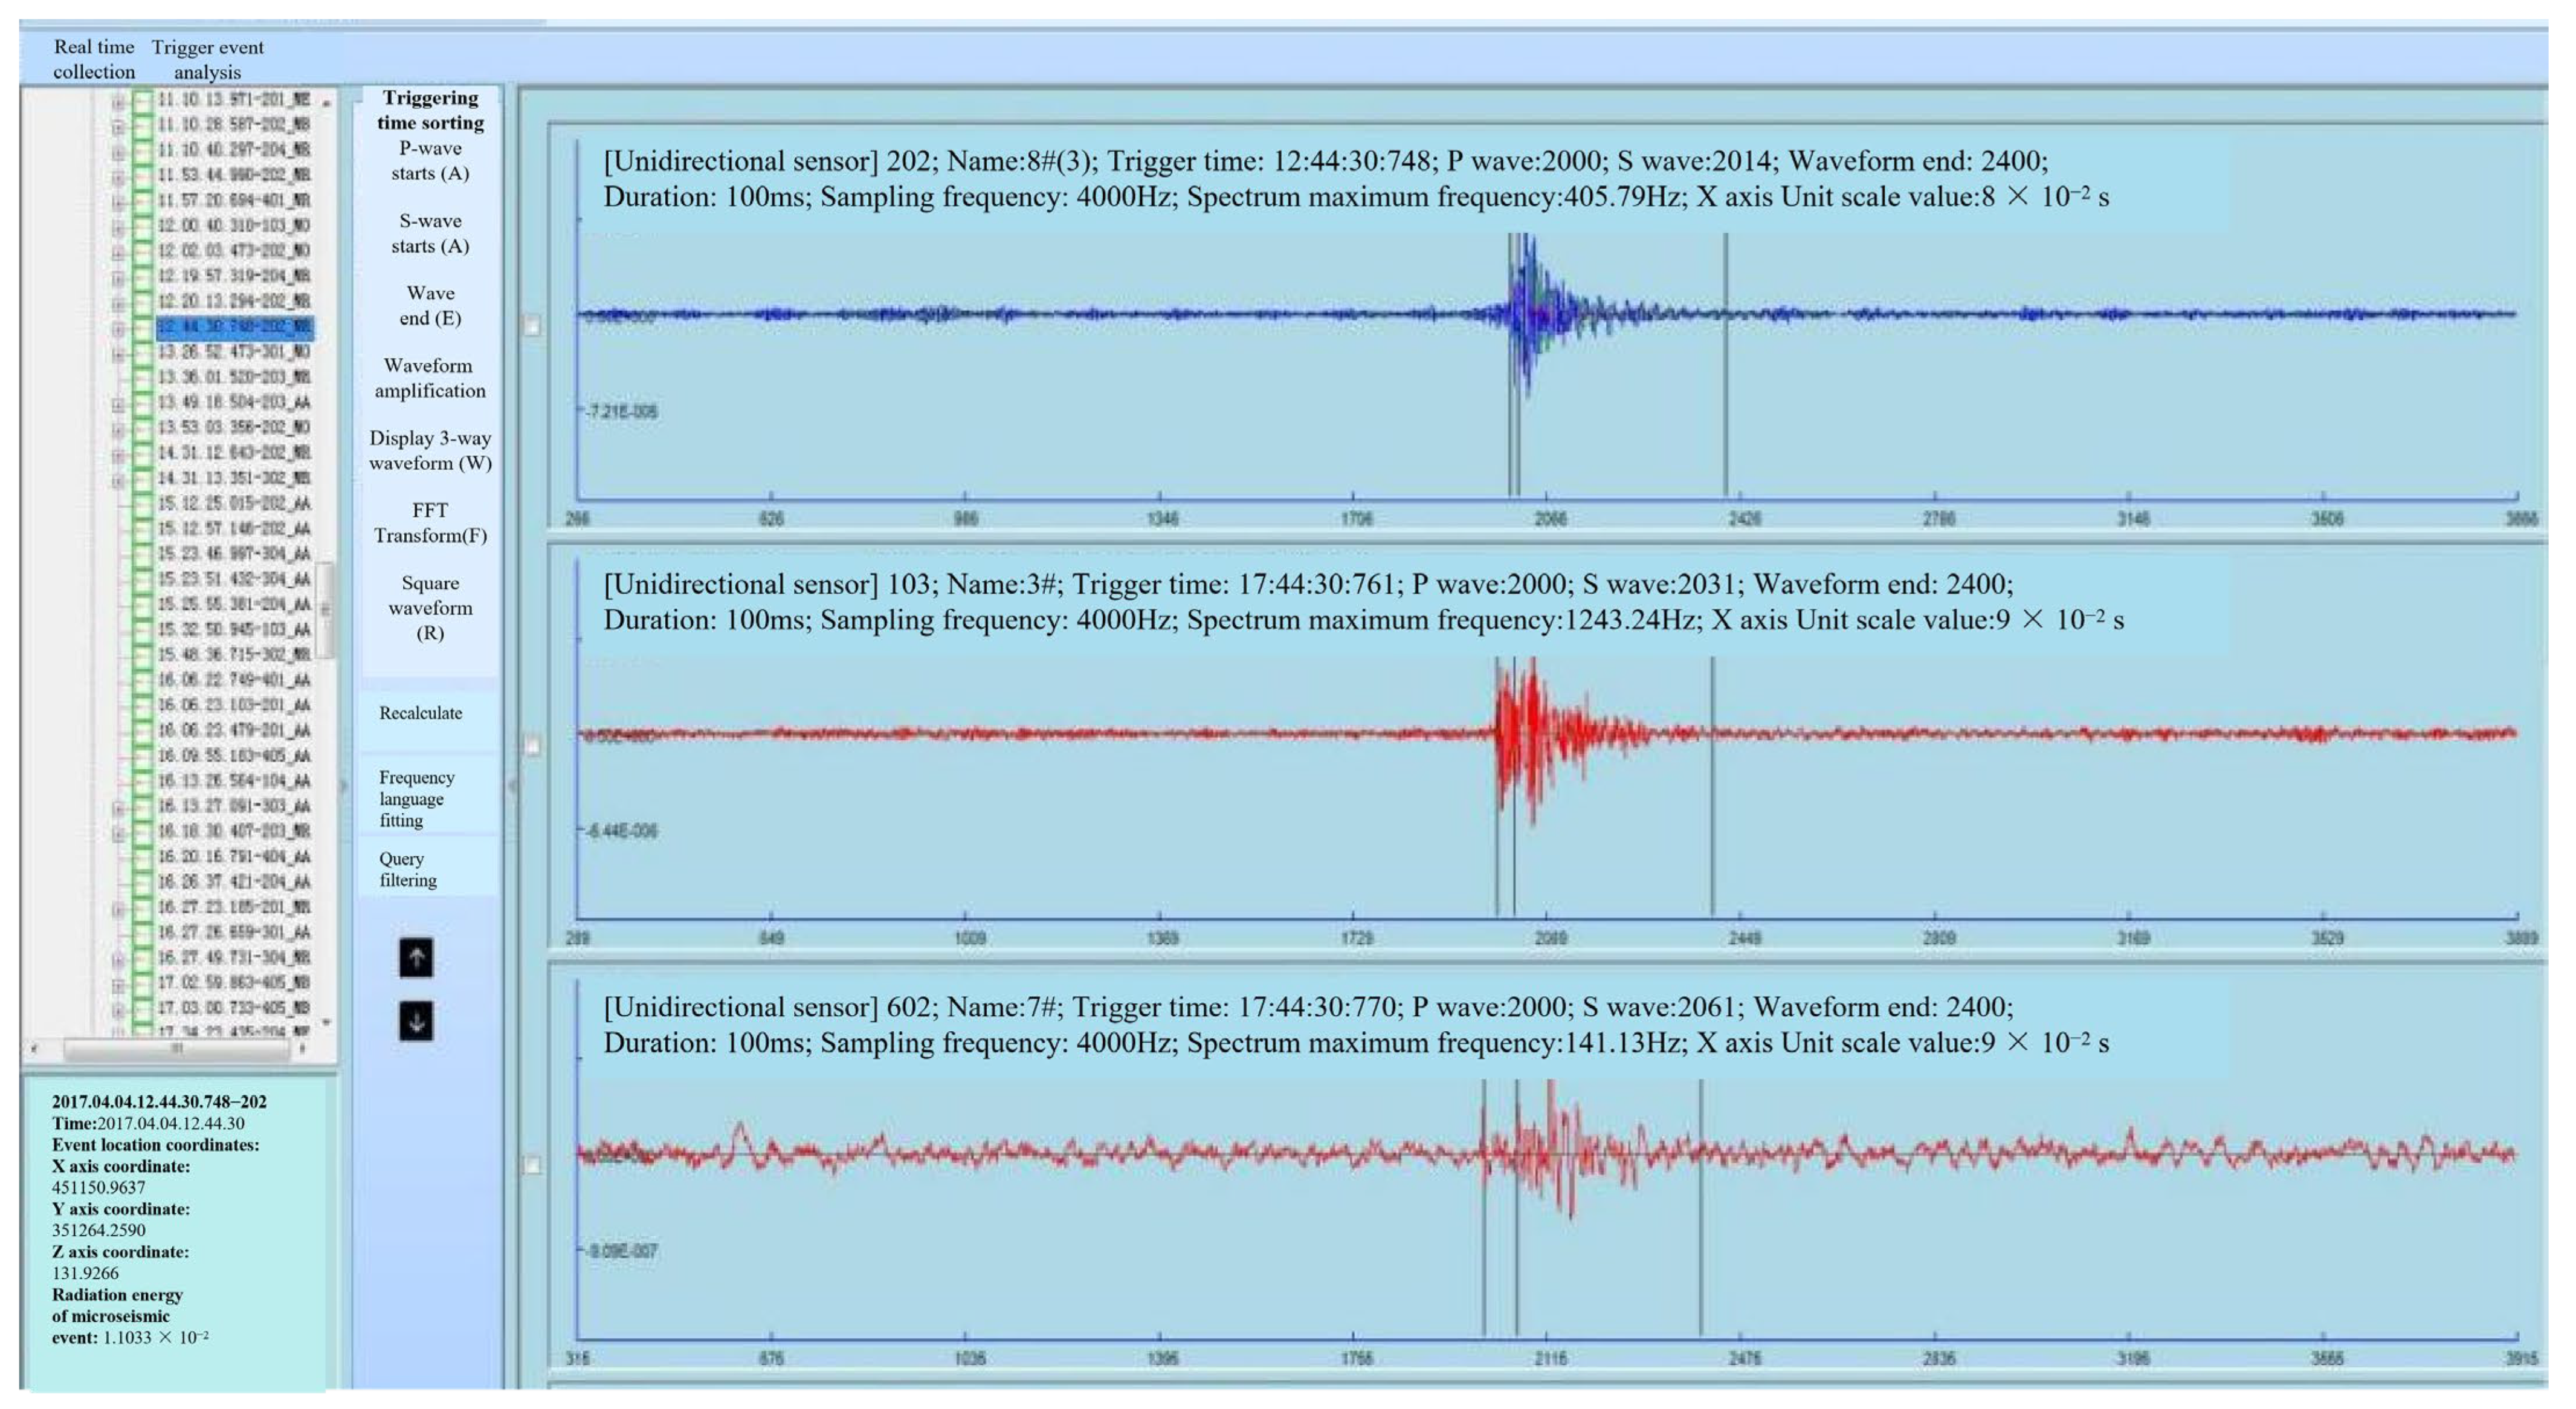Click the Waveform end marker line in sensor 202 plot
Image resolution: width=2576 pixels, height=1409 pixels.
click(x=1725, y=365)
